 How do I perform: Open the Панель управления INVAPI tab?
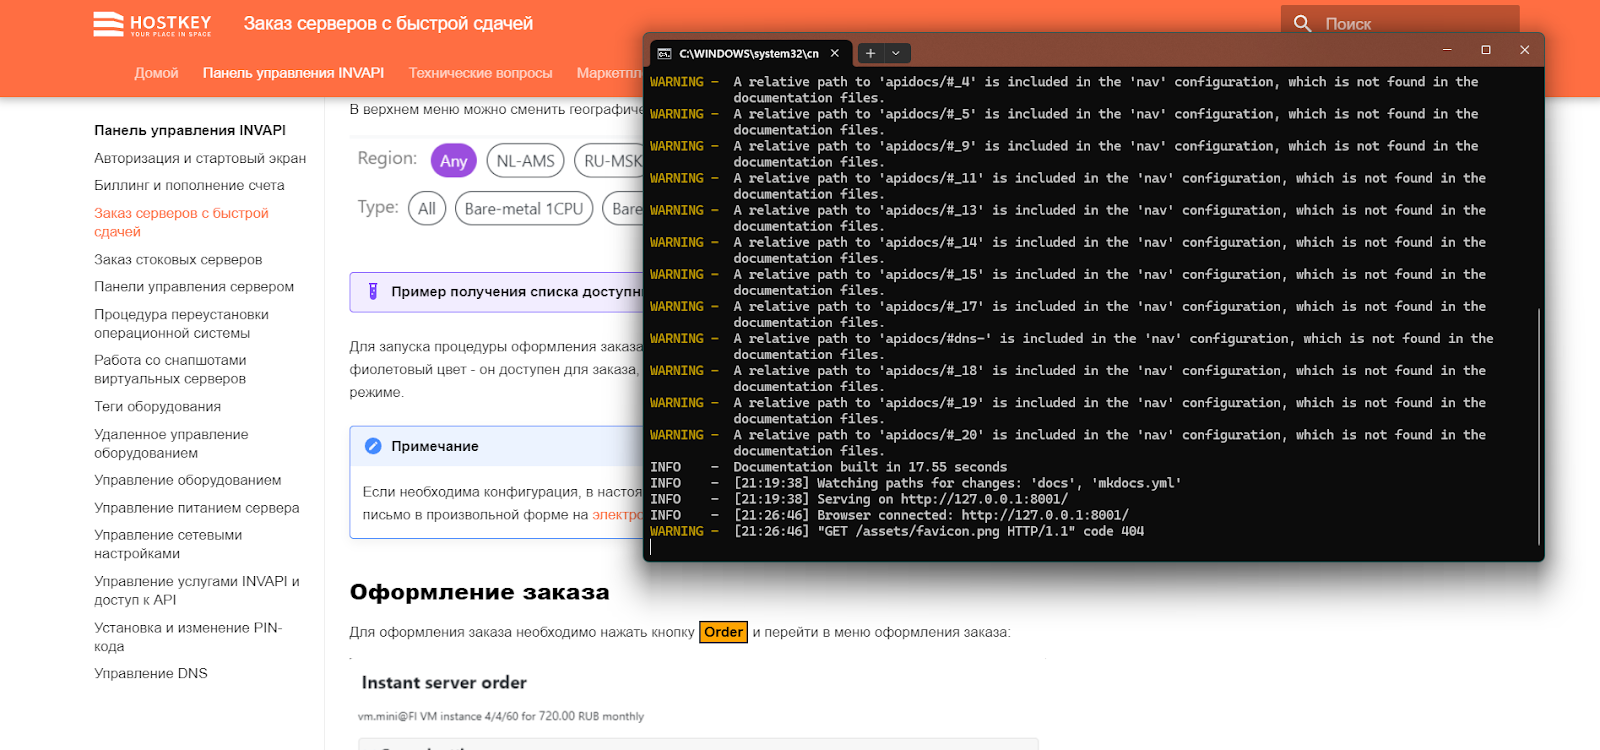pos(293,73)
